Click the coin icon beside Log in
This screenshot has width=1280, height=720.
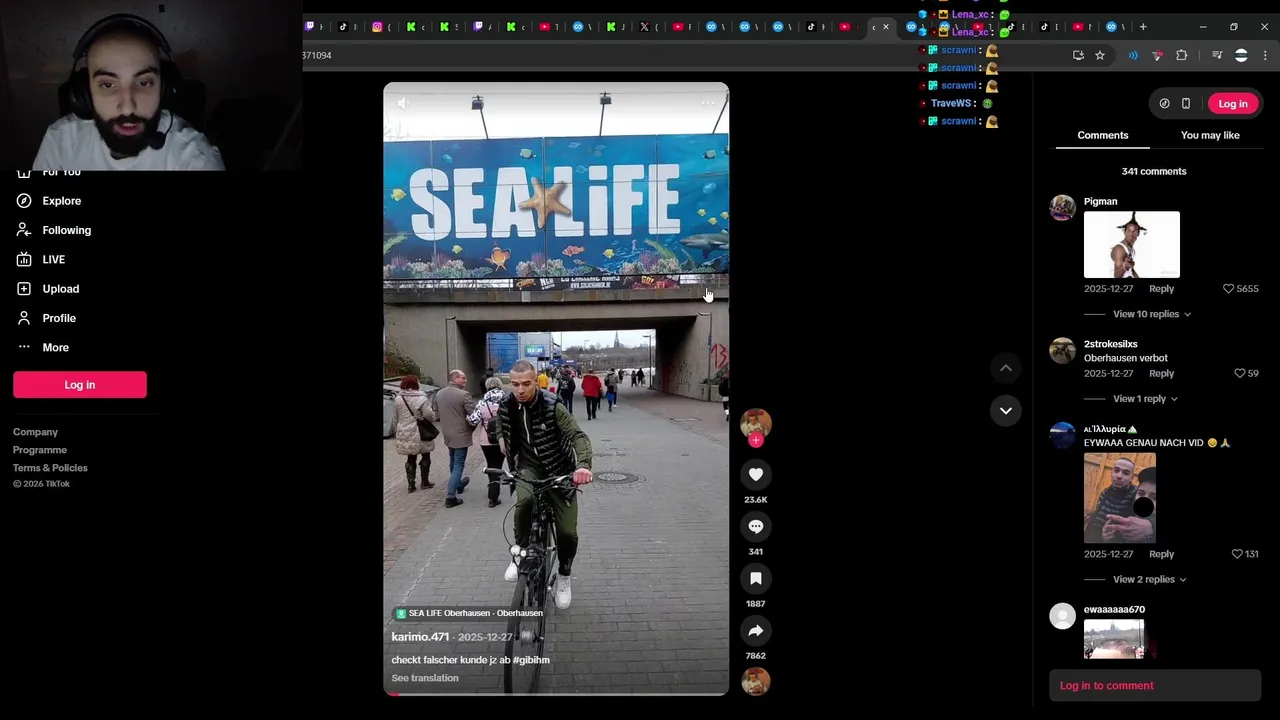coord(1164,104)
